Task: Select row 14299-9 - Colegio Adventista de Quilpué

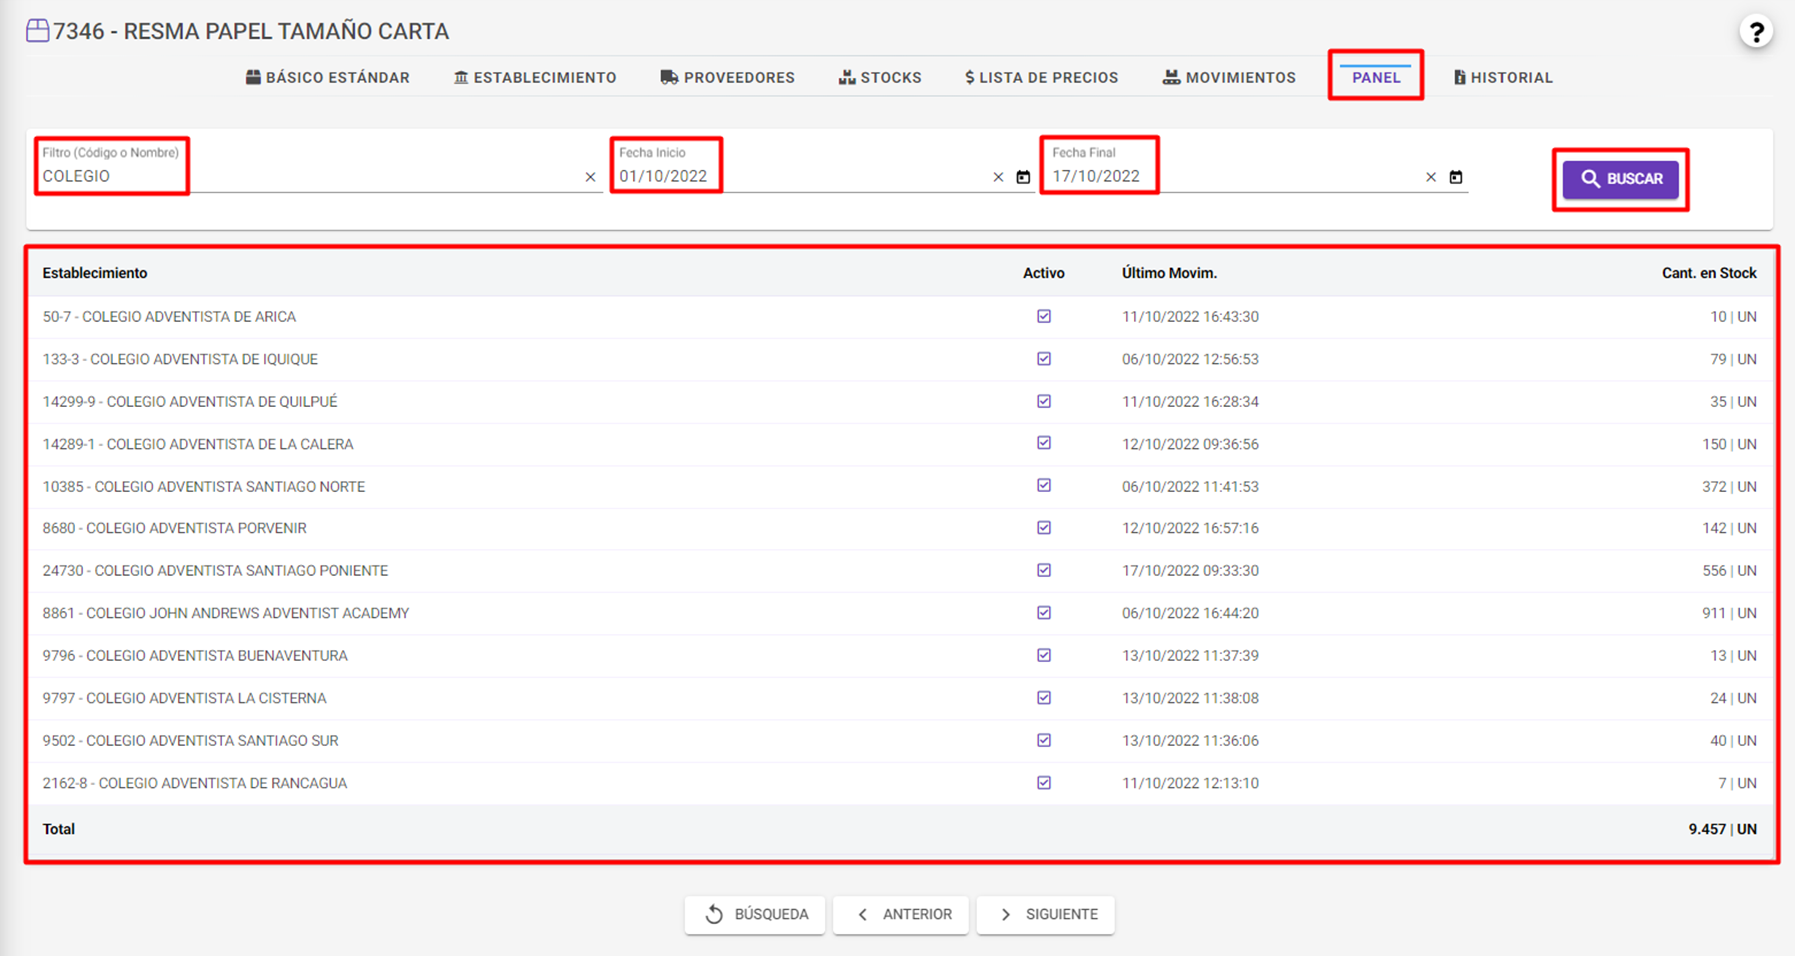Action: coord(900,402)
